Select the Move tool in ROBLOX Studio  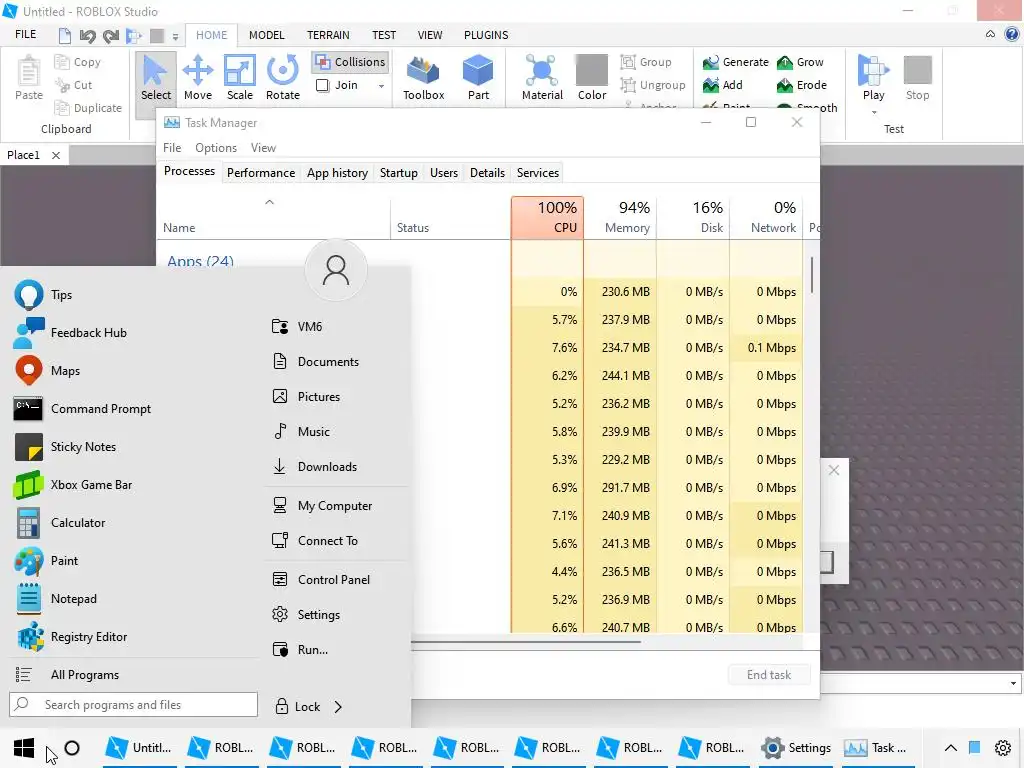tap(198, 78)
